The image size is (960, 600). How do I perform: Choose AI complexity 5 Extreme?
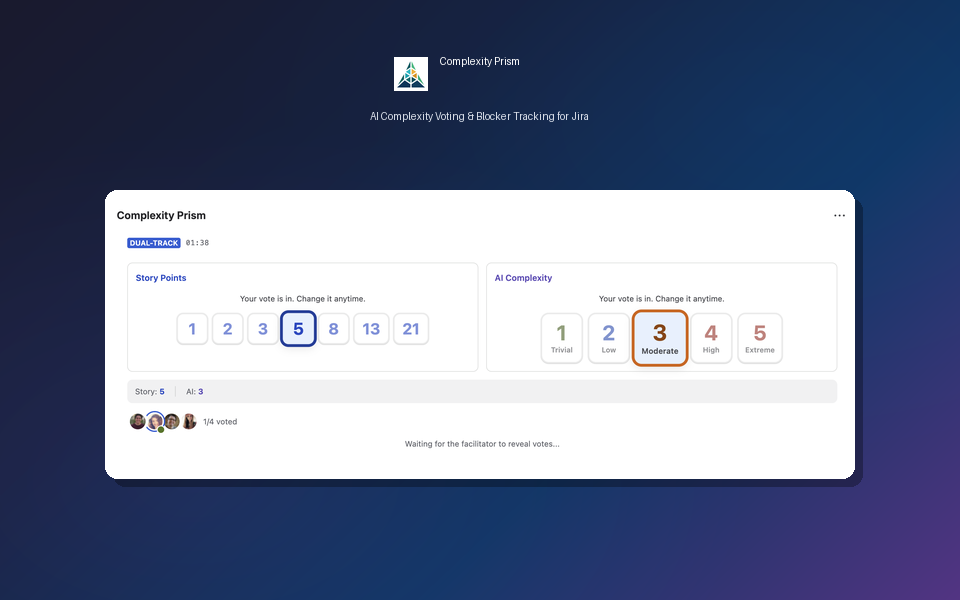(760, 339)
